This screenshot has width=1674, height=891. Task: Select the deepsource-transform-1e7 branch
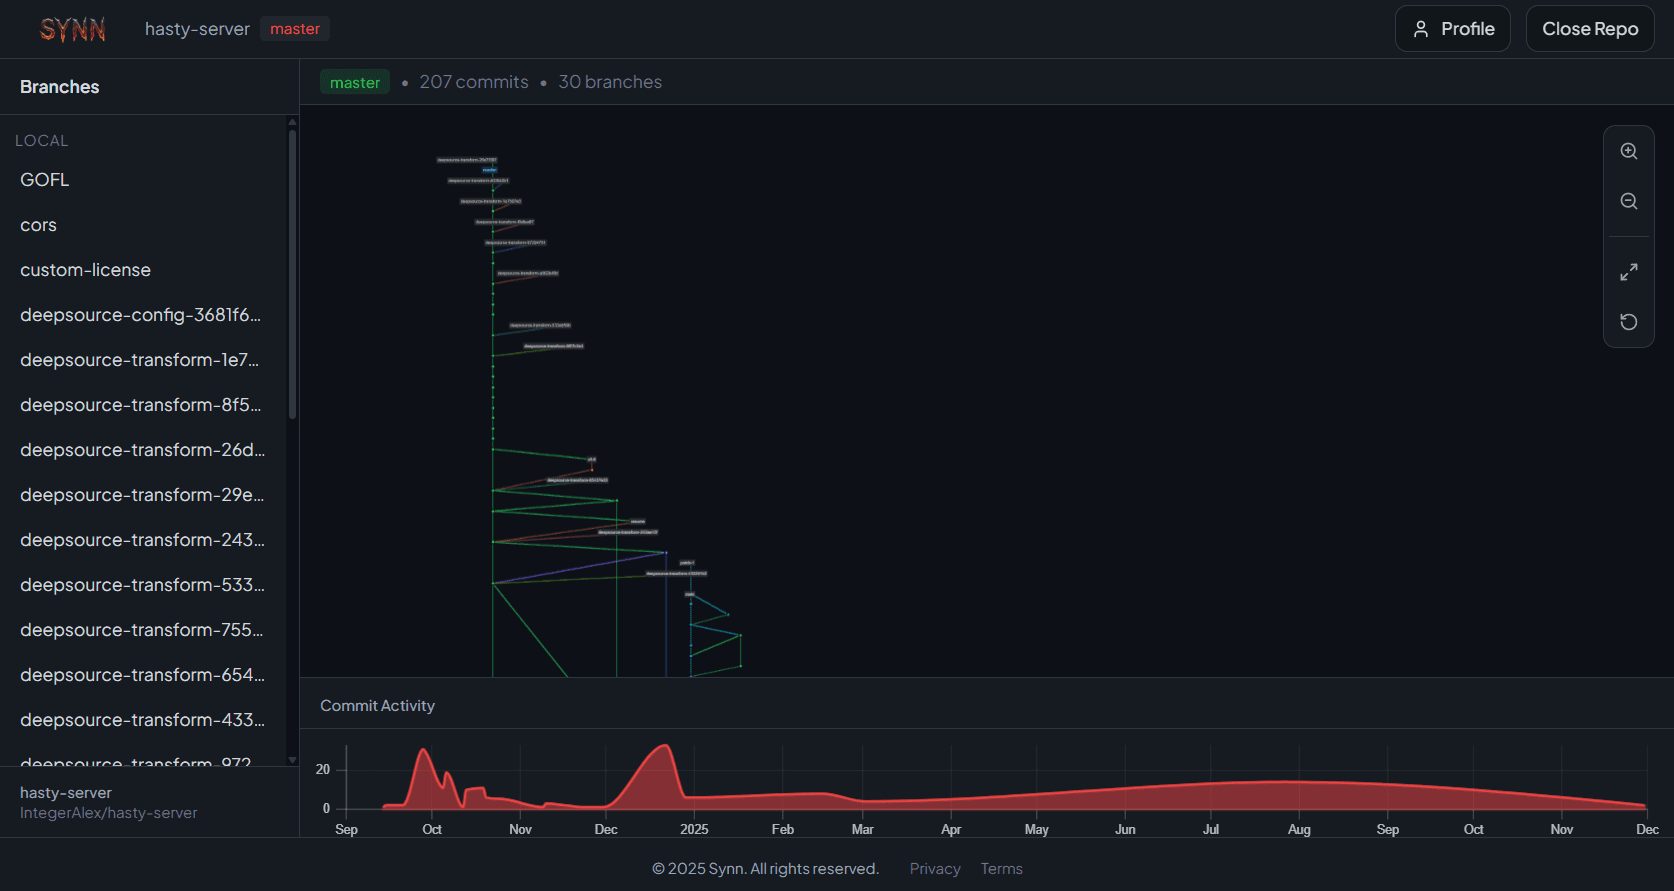140,360
